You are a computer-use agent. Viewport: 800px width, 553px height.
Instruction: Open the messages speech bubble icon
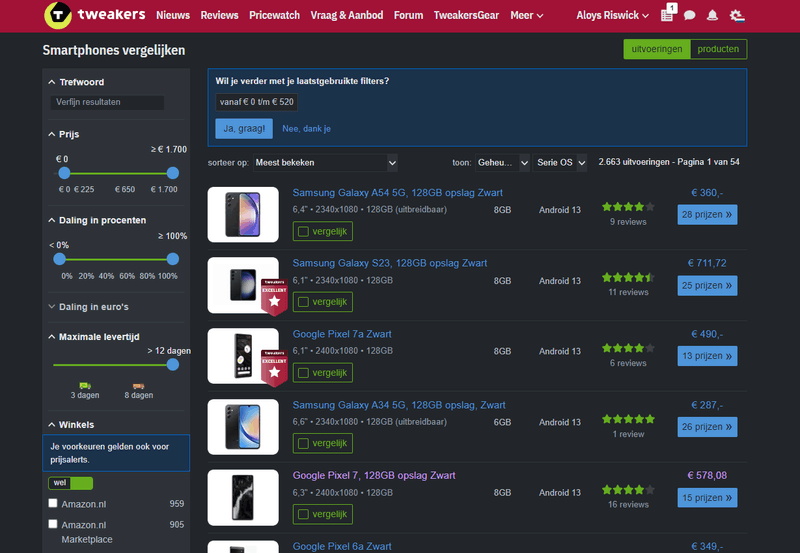689,15
